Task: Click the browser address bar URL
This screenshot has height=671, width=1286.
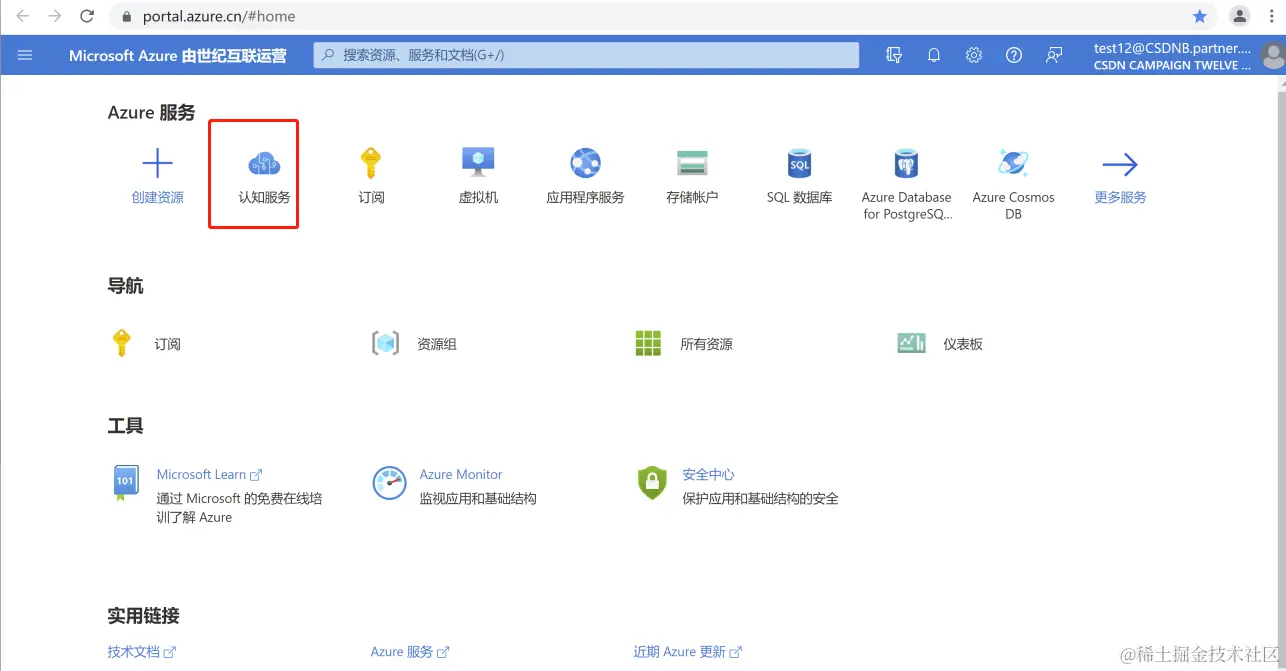Action: [x=220, y=16]
